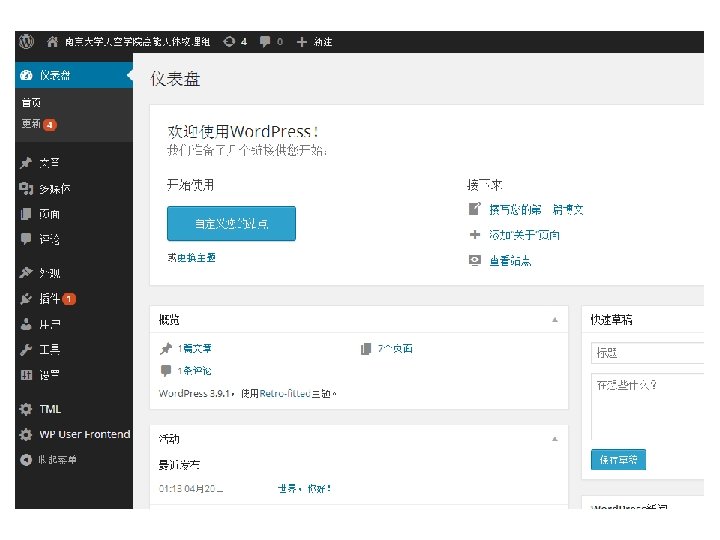The width and height of the screenshot is (720, 540).
Task: Click the view your site link
Action: click(510, 261)
